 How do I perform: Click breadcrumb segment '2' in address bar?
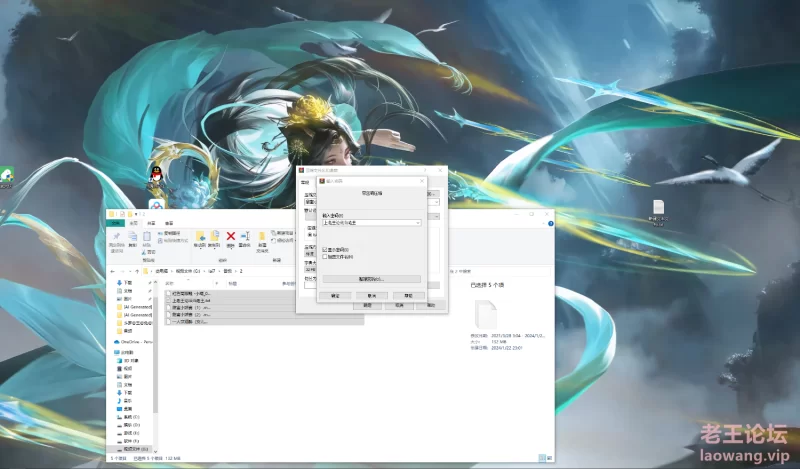(241, 271)
